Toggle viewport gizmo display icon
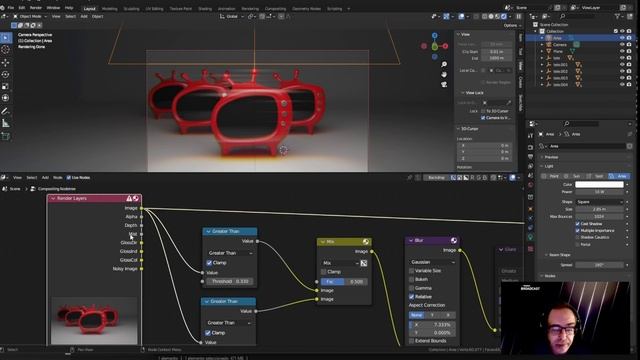This screenshot has height=360, width=640. [446, 16]
